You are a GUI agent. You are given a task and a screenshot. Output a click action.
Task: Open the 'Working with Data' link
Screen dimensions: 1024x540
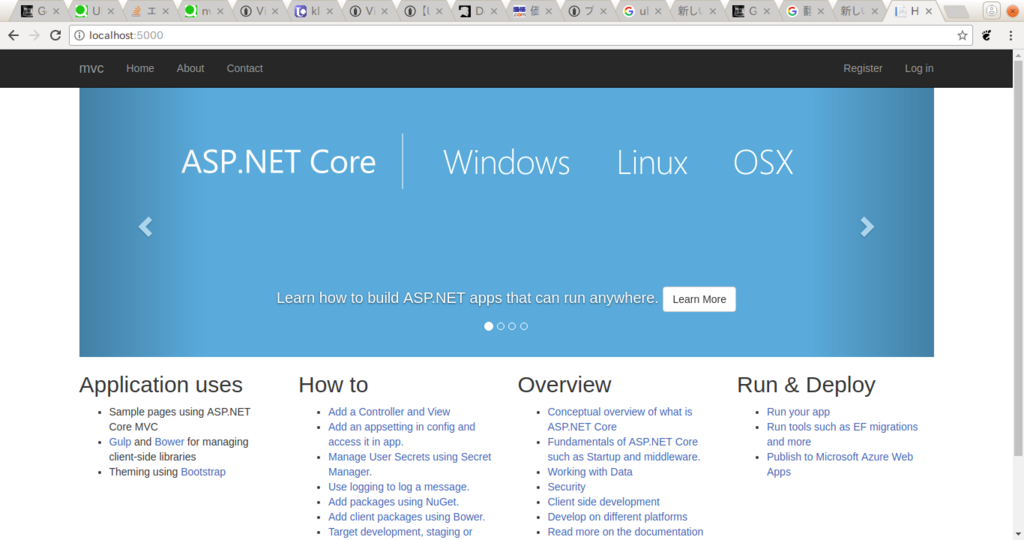[590, 472]
